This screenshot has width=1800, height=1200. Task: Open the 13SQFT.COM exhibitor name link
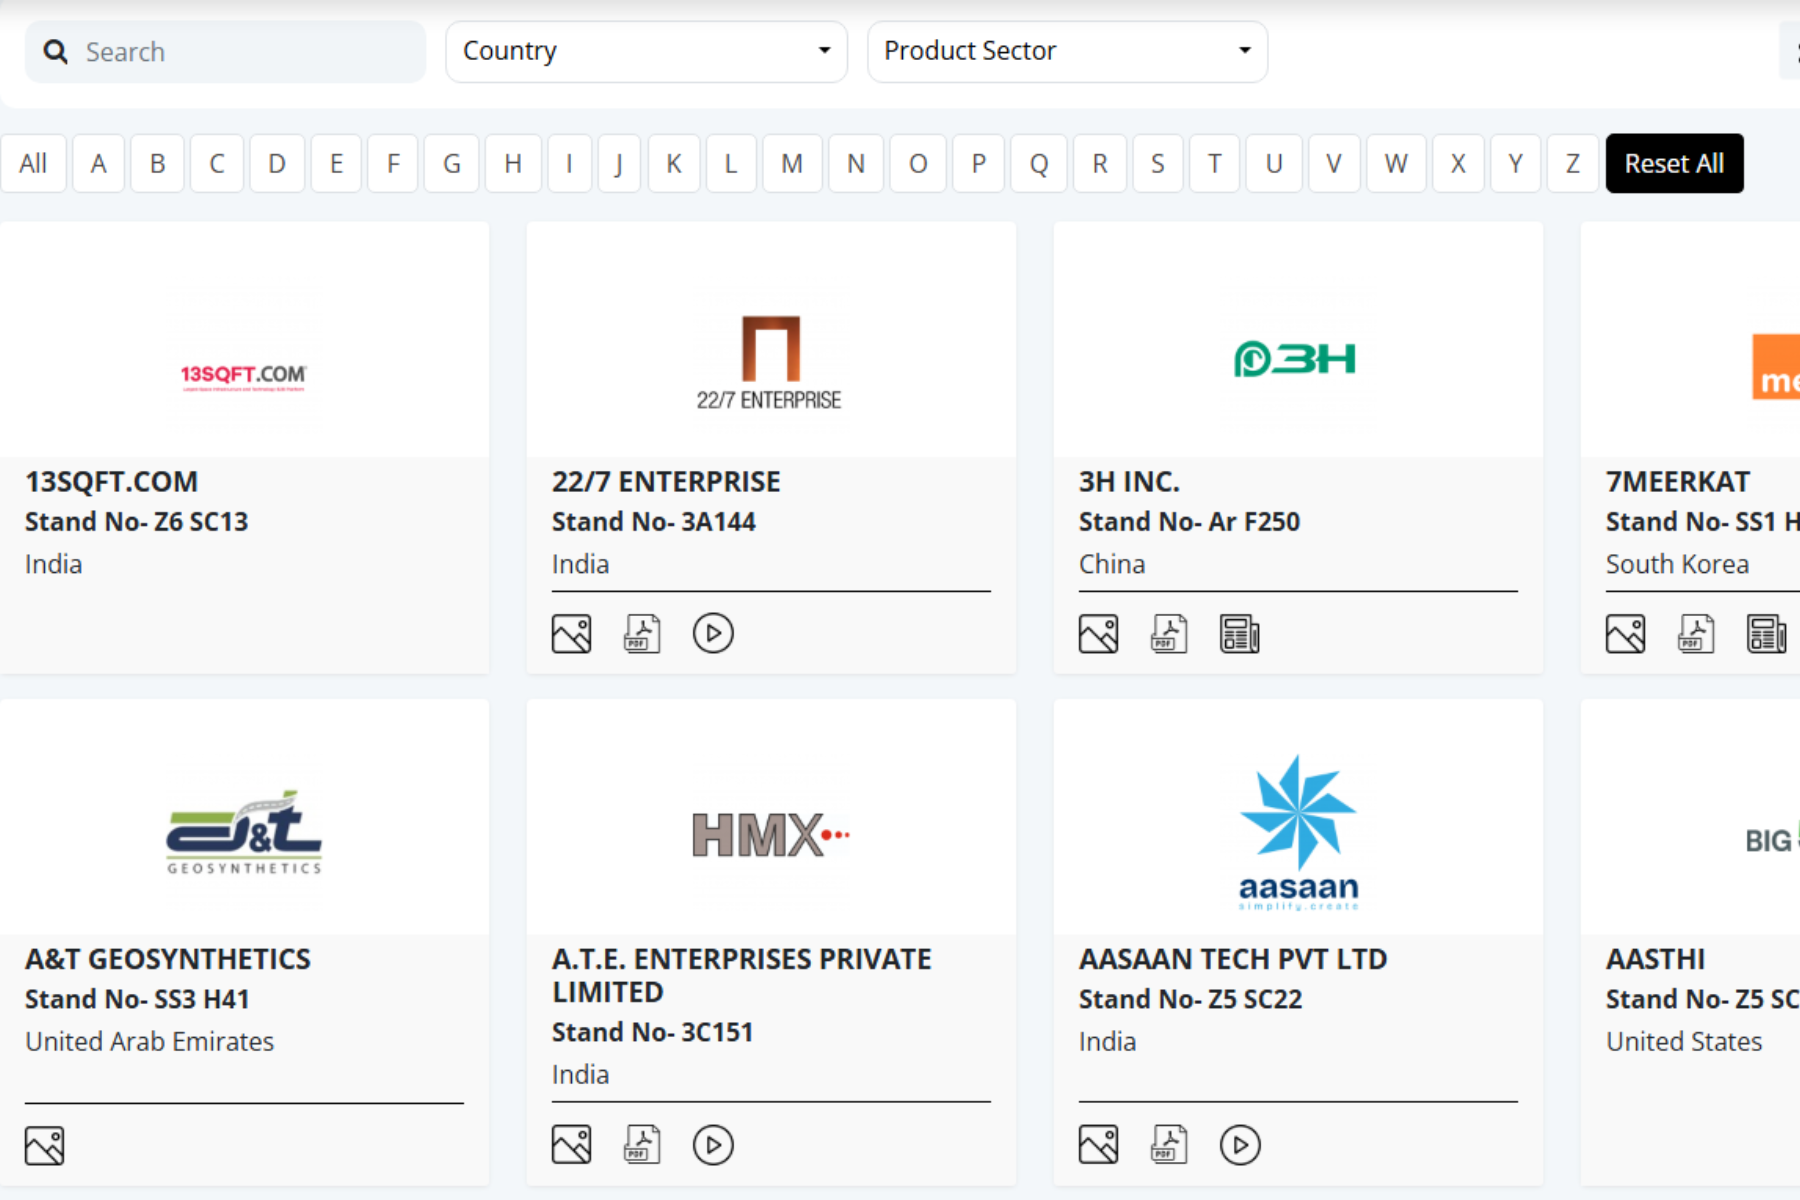click(112, 482)
